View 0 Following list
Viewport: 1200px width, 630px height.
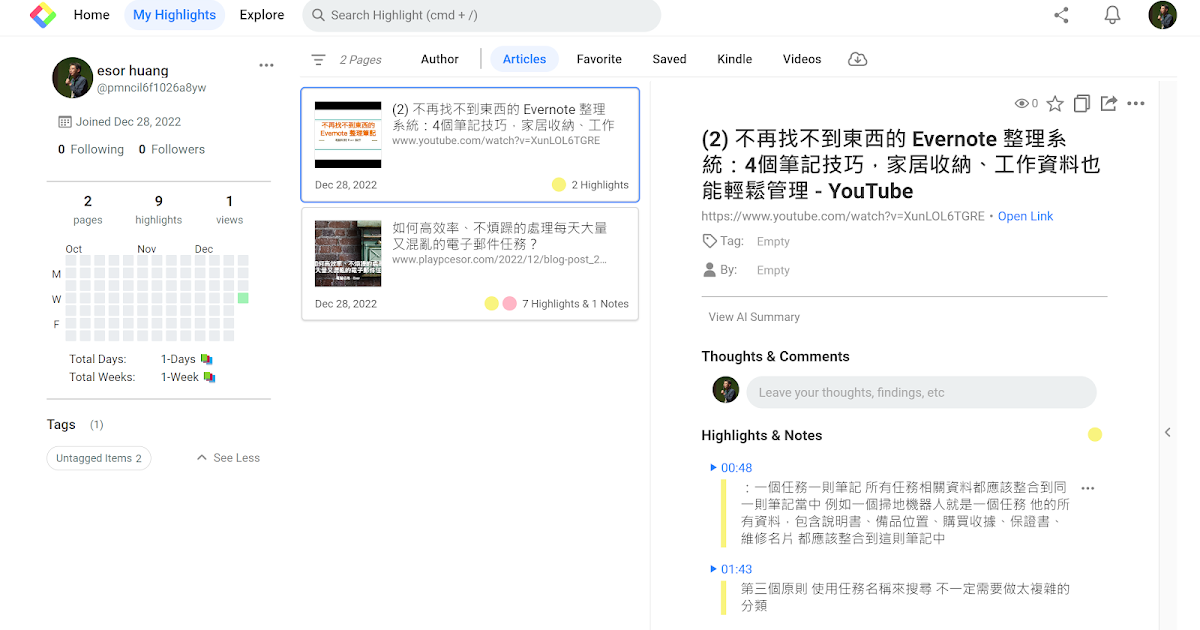coord(91,149)
